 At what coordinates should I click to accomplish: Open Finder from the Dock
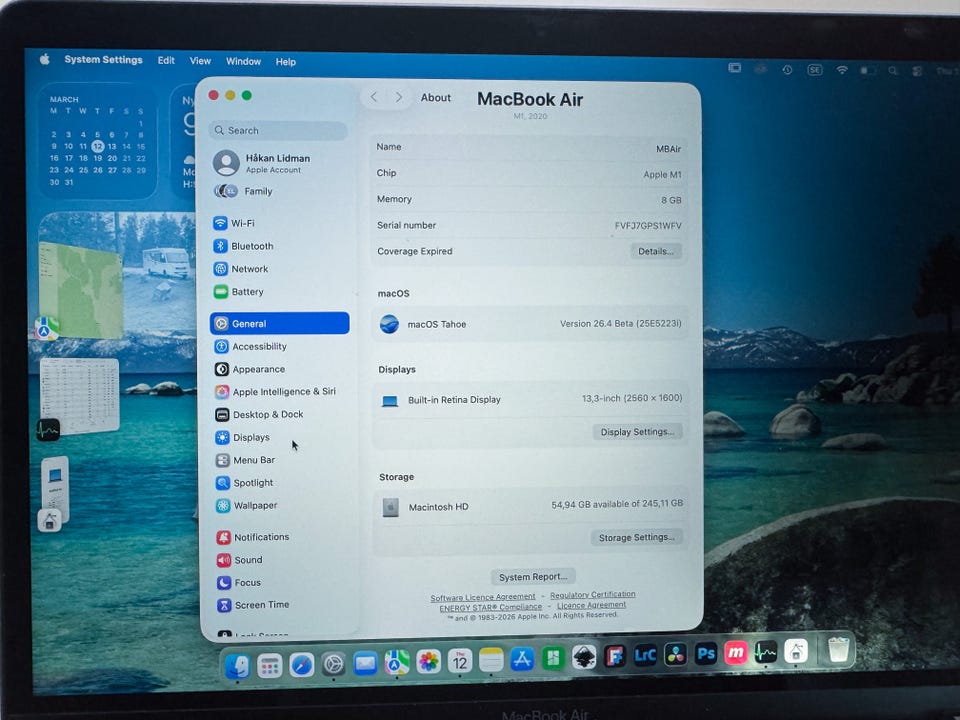tap(237, 666)
